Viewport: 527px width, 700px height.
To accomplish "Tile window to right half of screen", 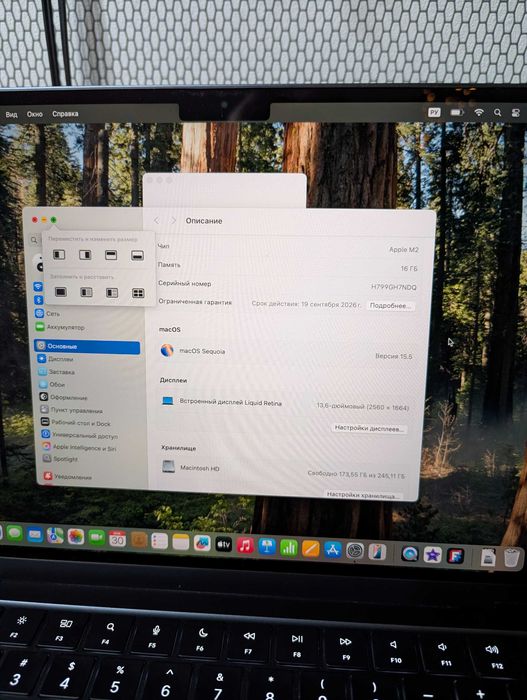I will [85, 254].
